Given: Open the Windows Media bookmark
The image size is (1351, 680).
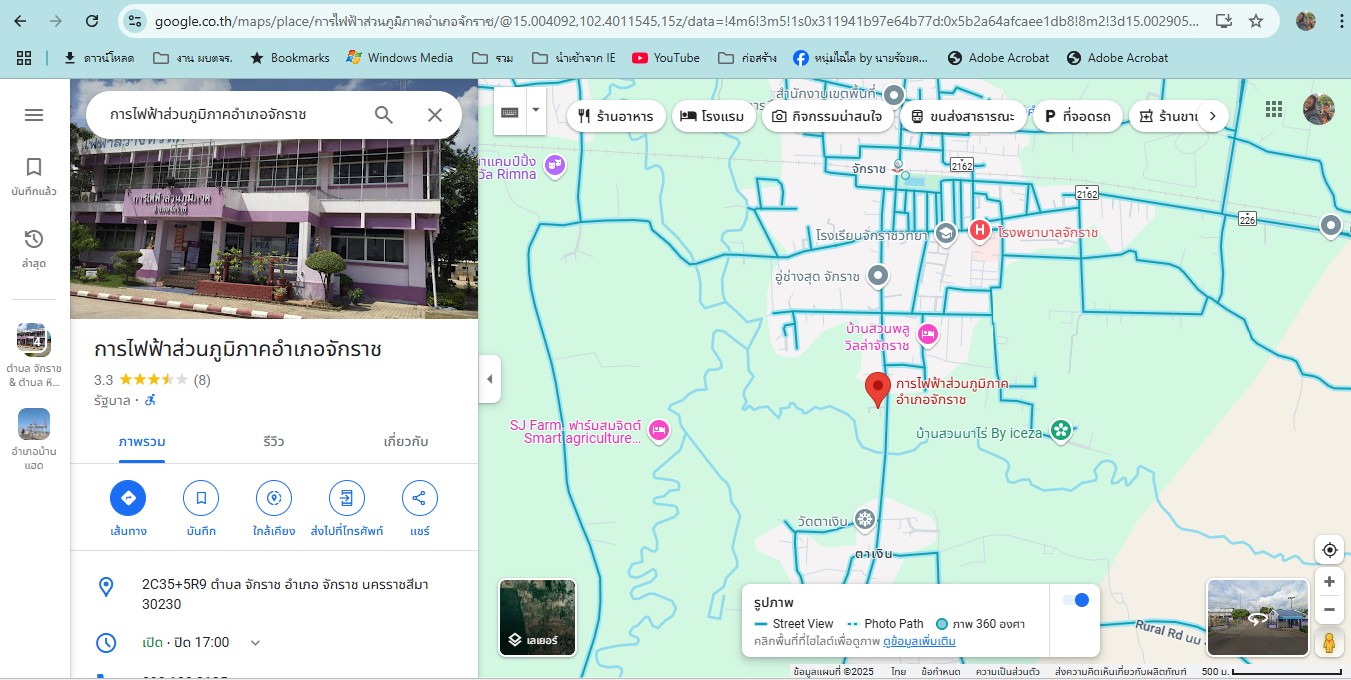Looking at the screenshot, I should 400,58.
